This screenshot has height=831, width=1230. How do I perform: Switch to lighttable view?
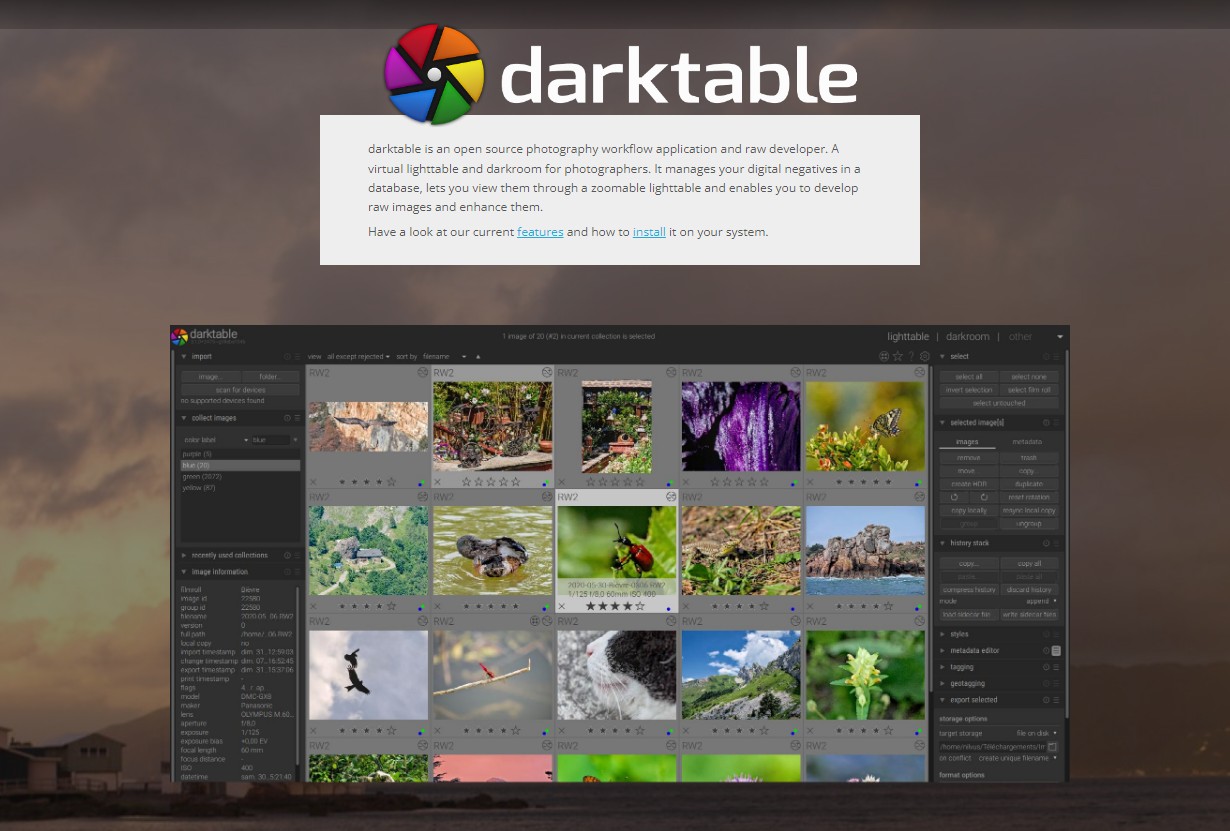point(908,337)
